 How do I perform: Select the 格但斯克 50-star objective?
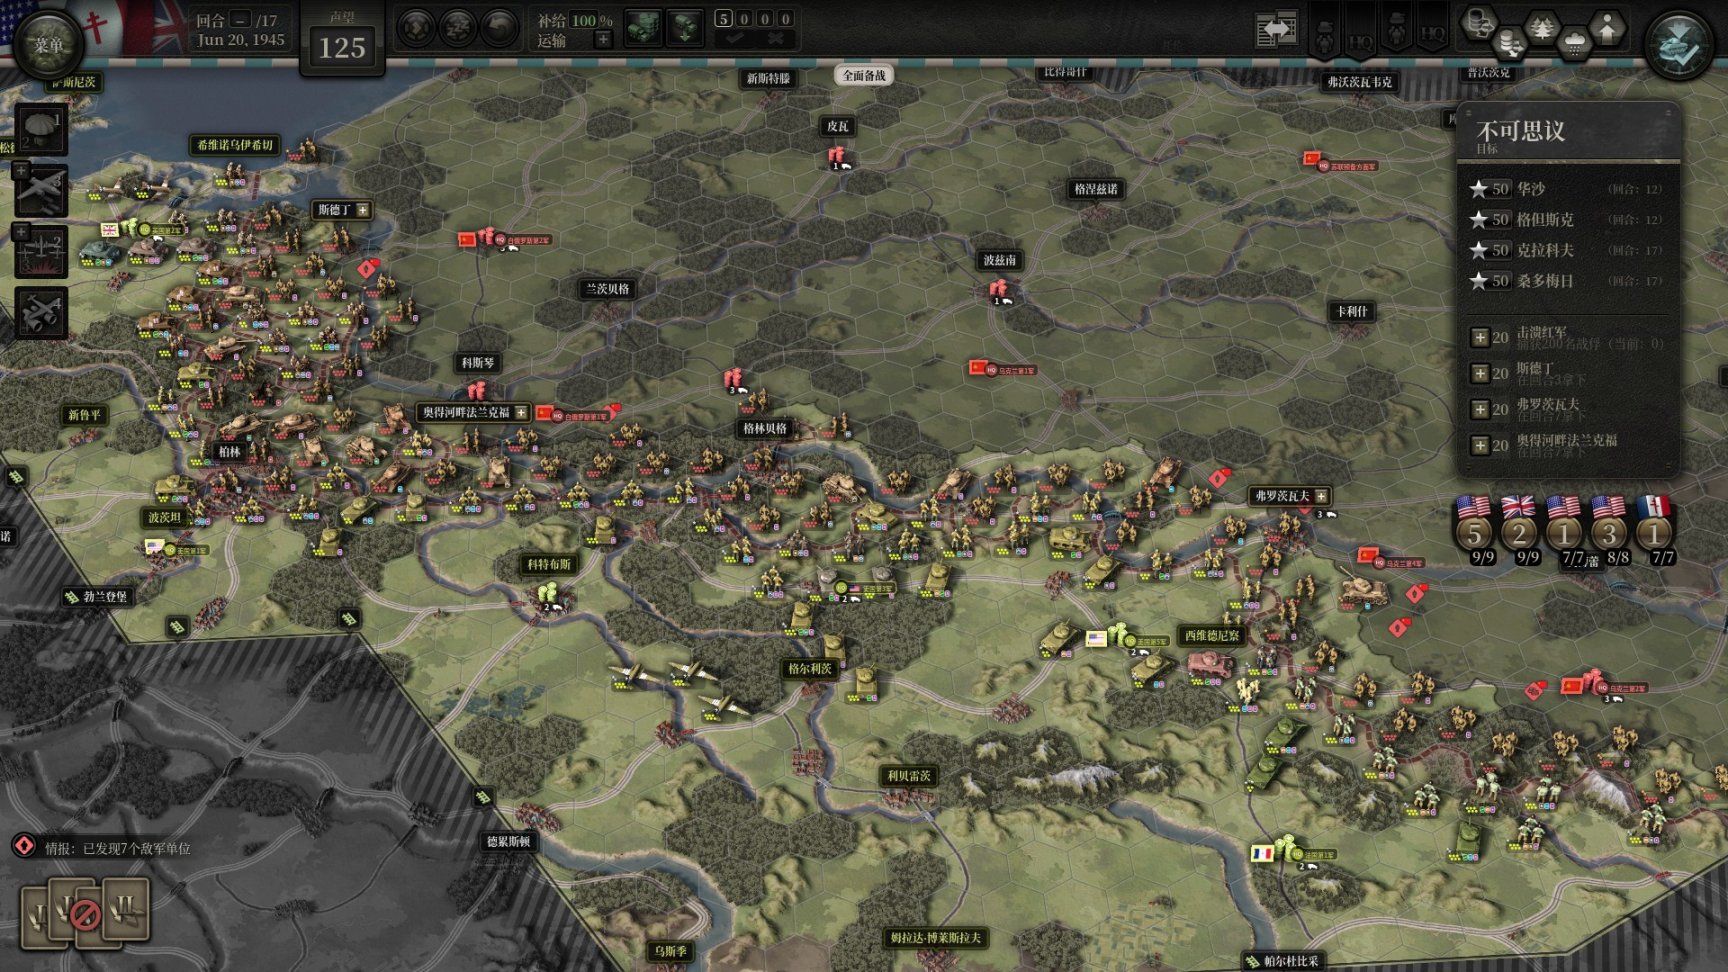click(x=1566, y=220)
